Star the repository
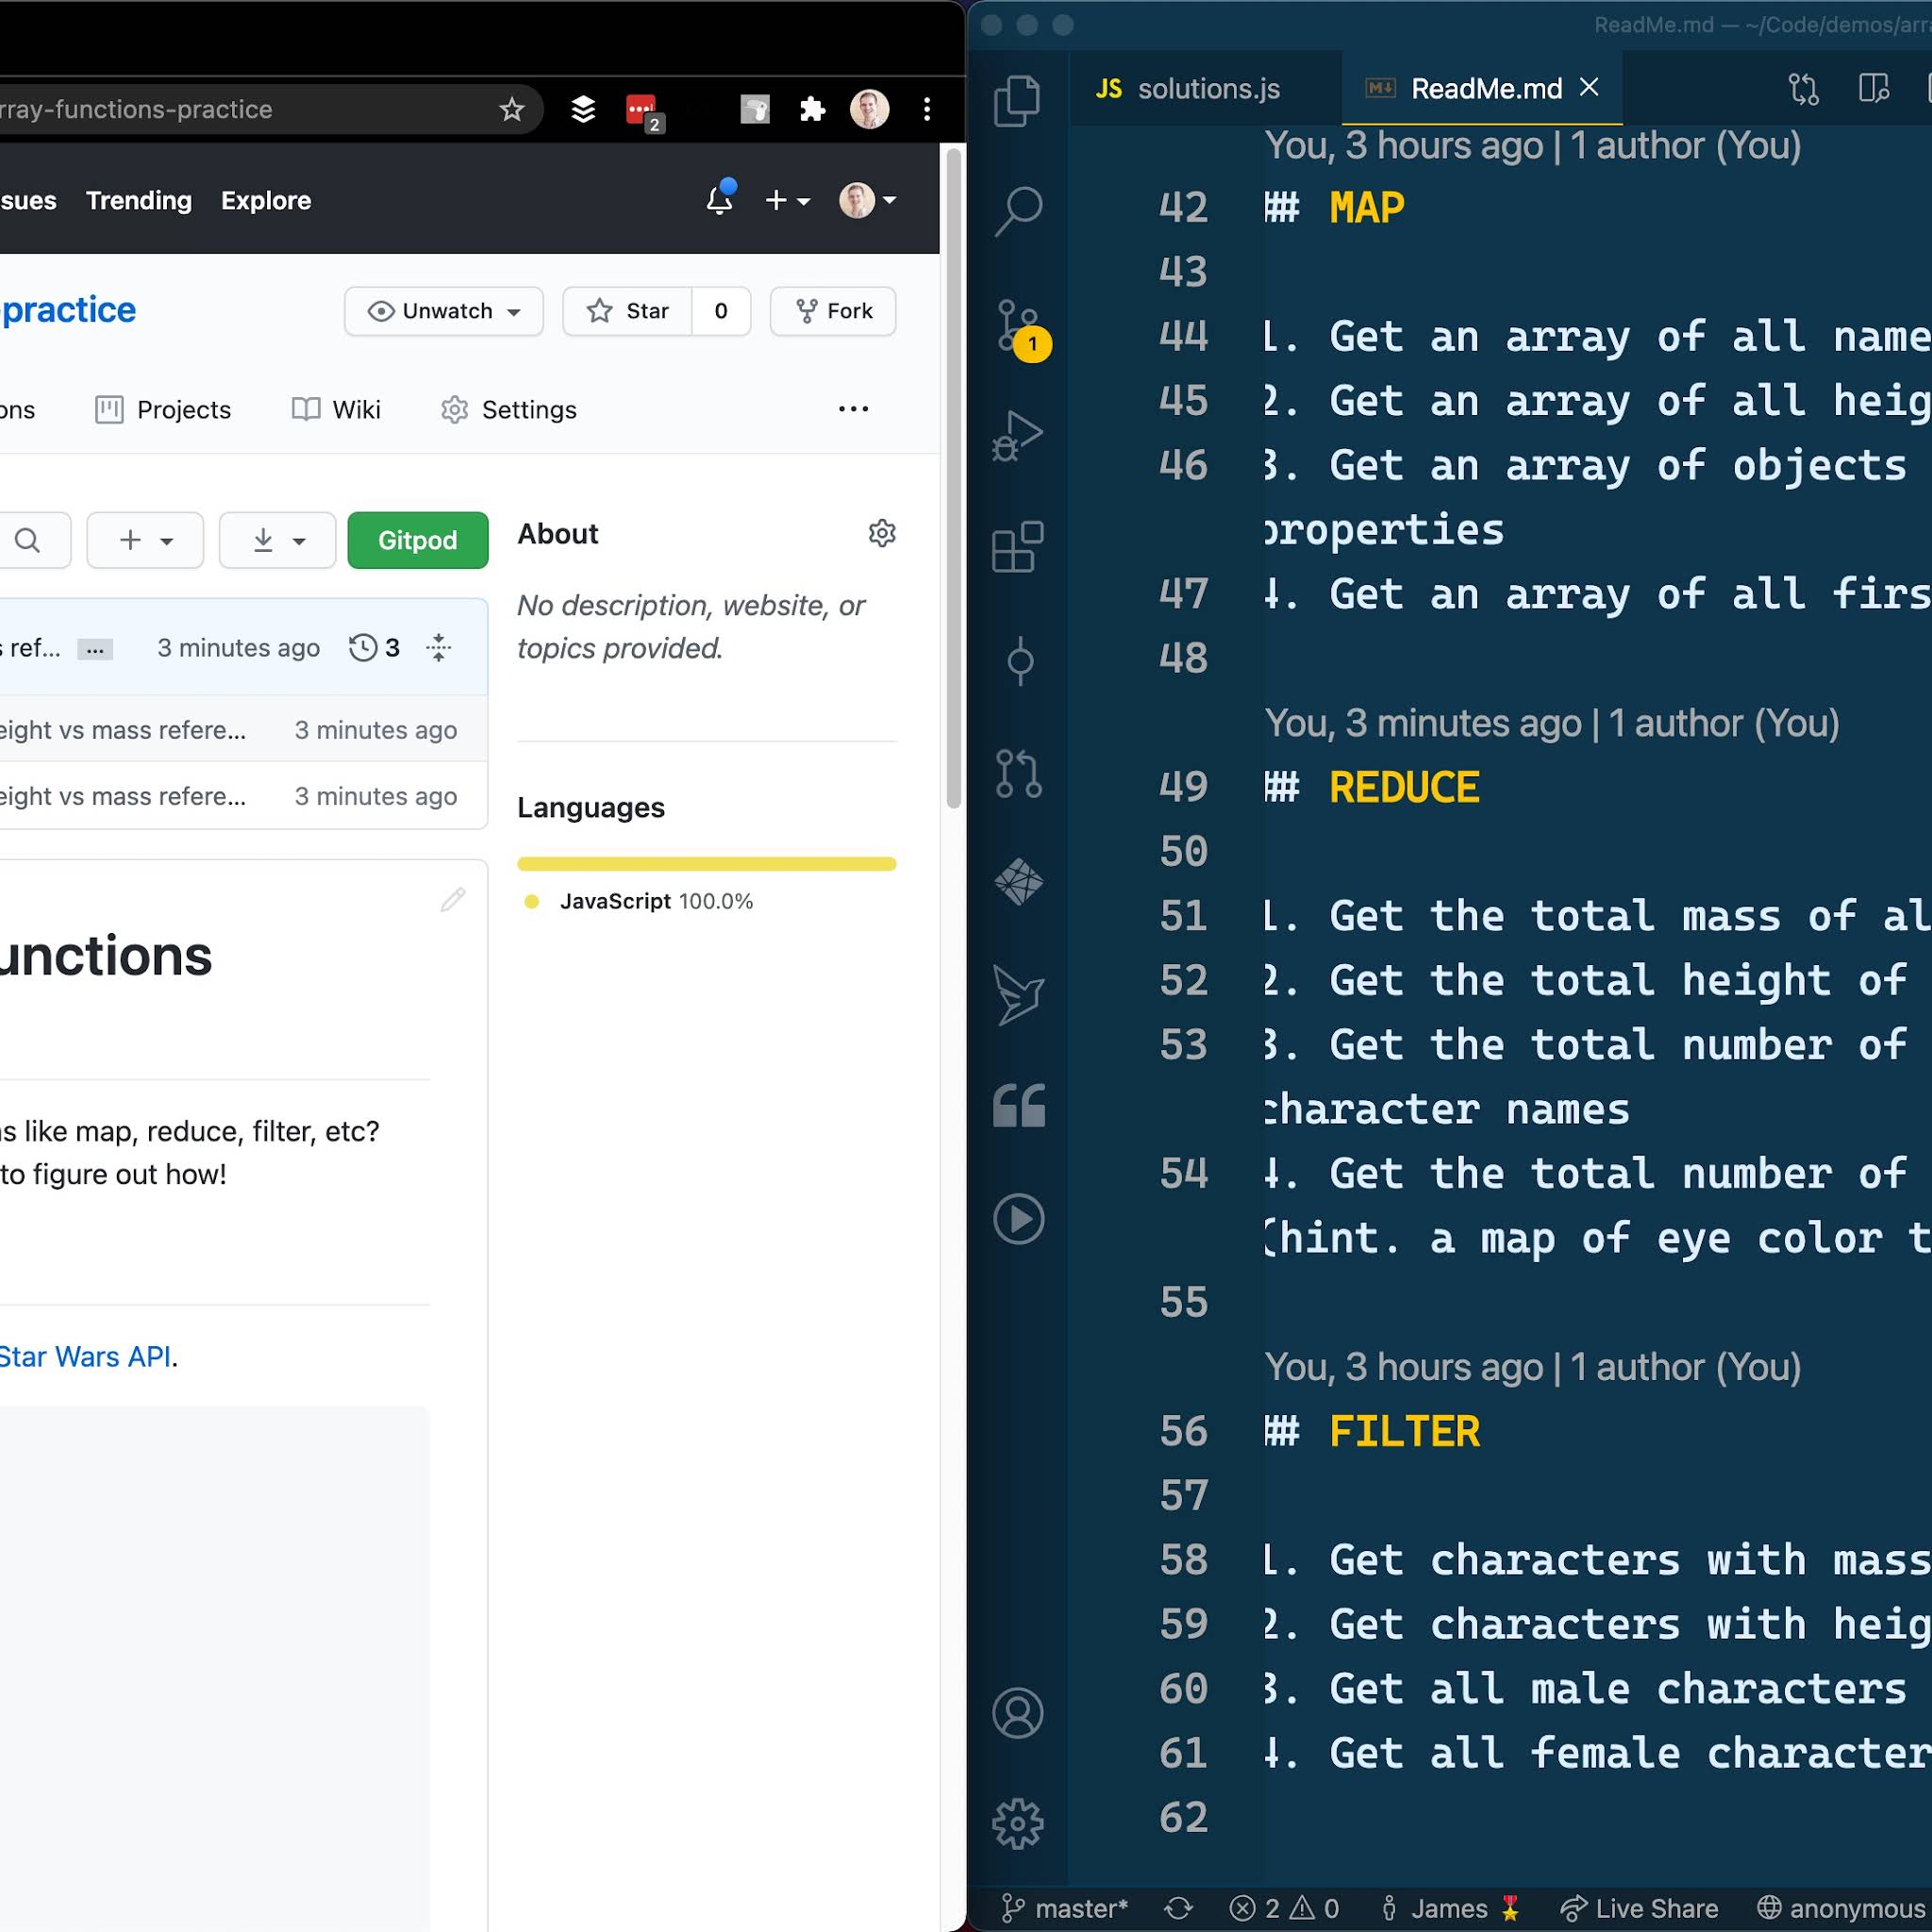Screen dimensions: 1932x1932 tap(628, 311)
